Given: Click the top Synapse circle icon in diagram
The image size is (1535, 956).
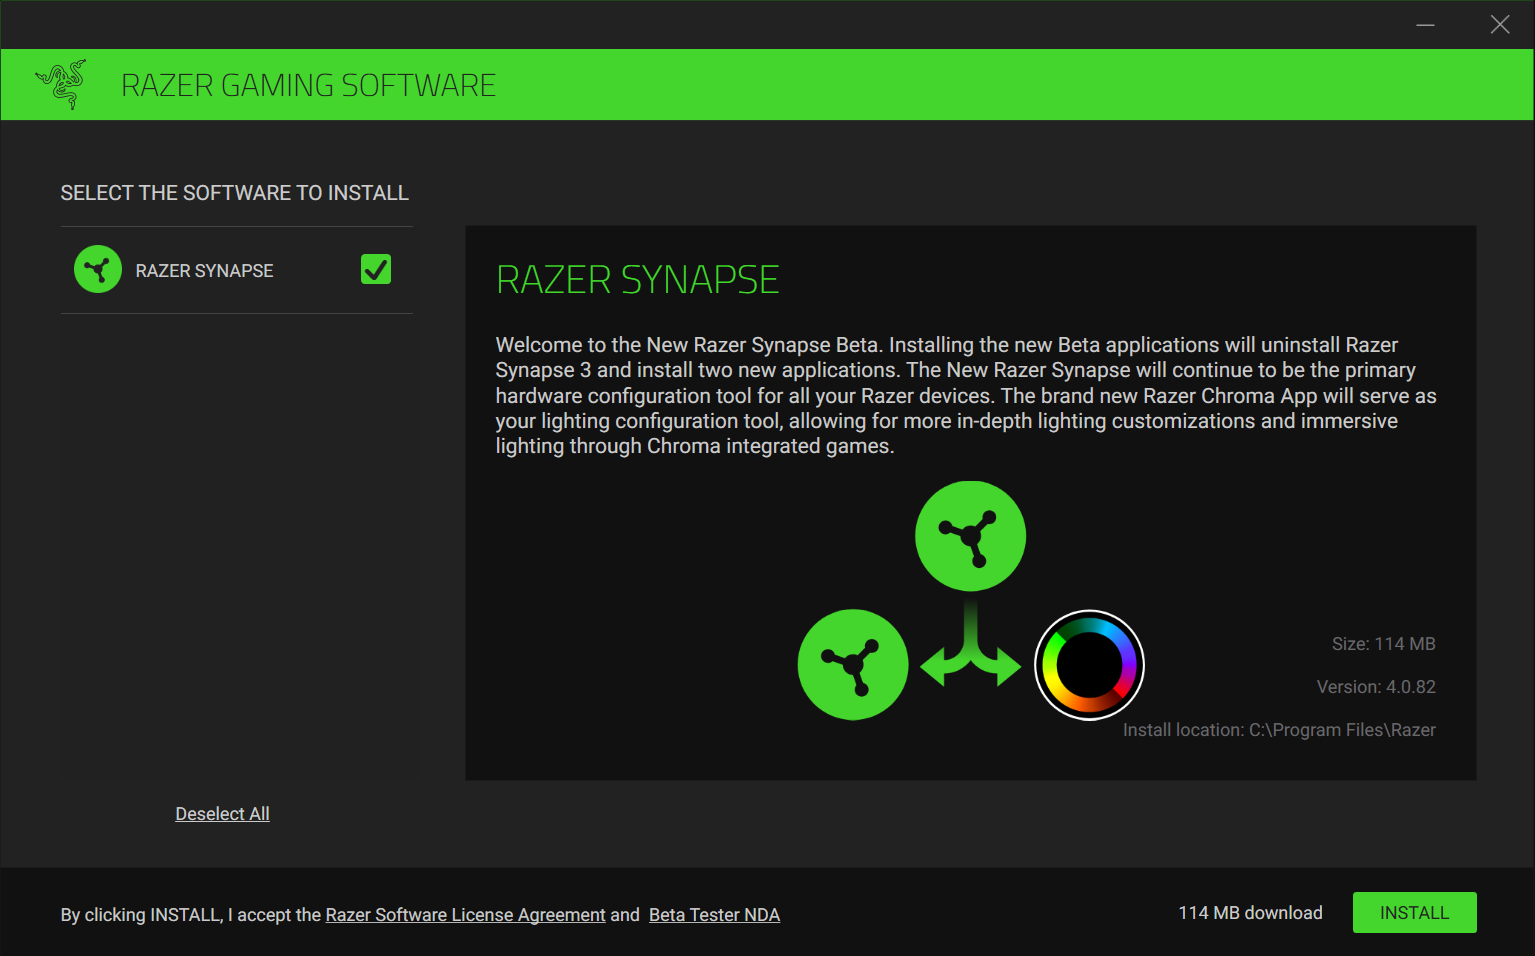Looking at the screenshot, I should click(x=970, y=536).
